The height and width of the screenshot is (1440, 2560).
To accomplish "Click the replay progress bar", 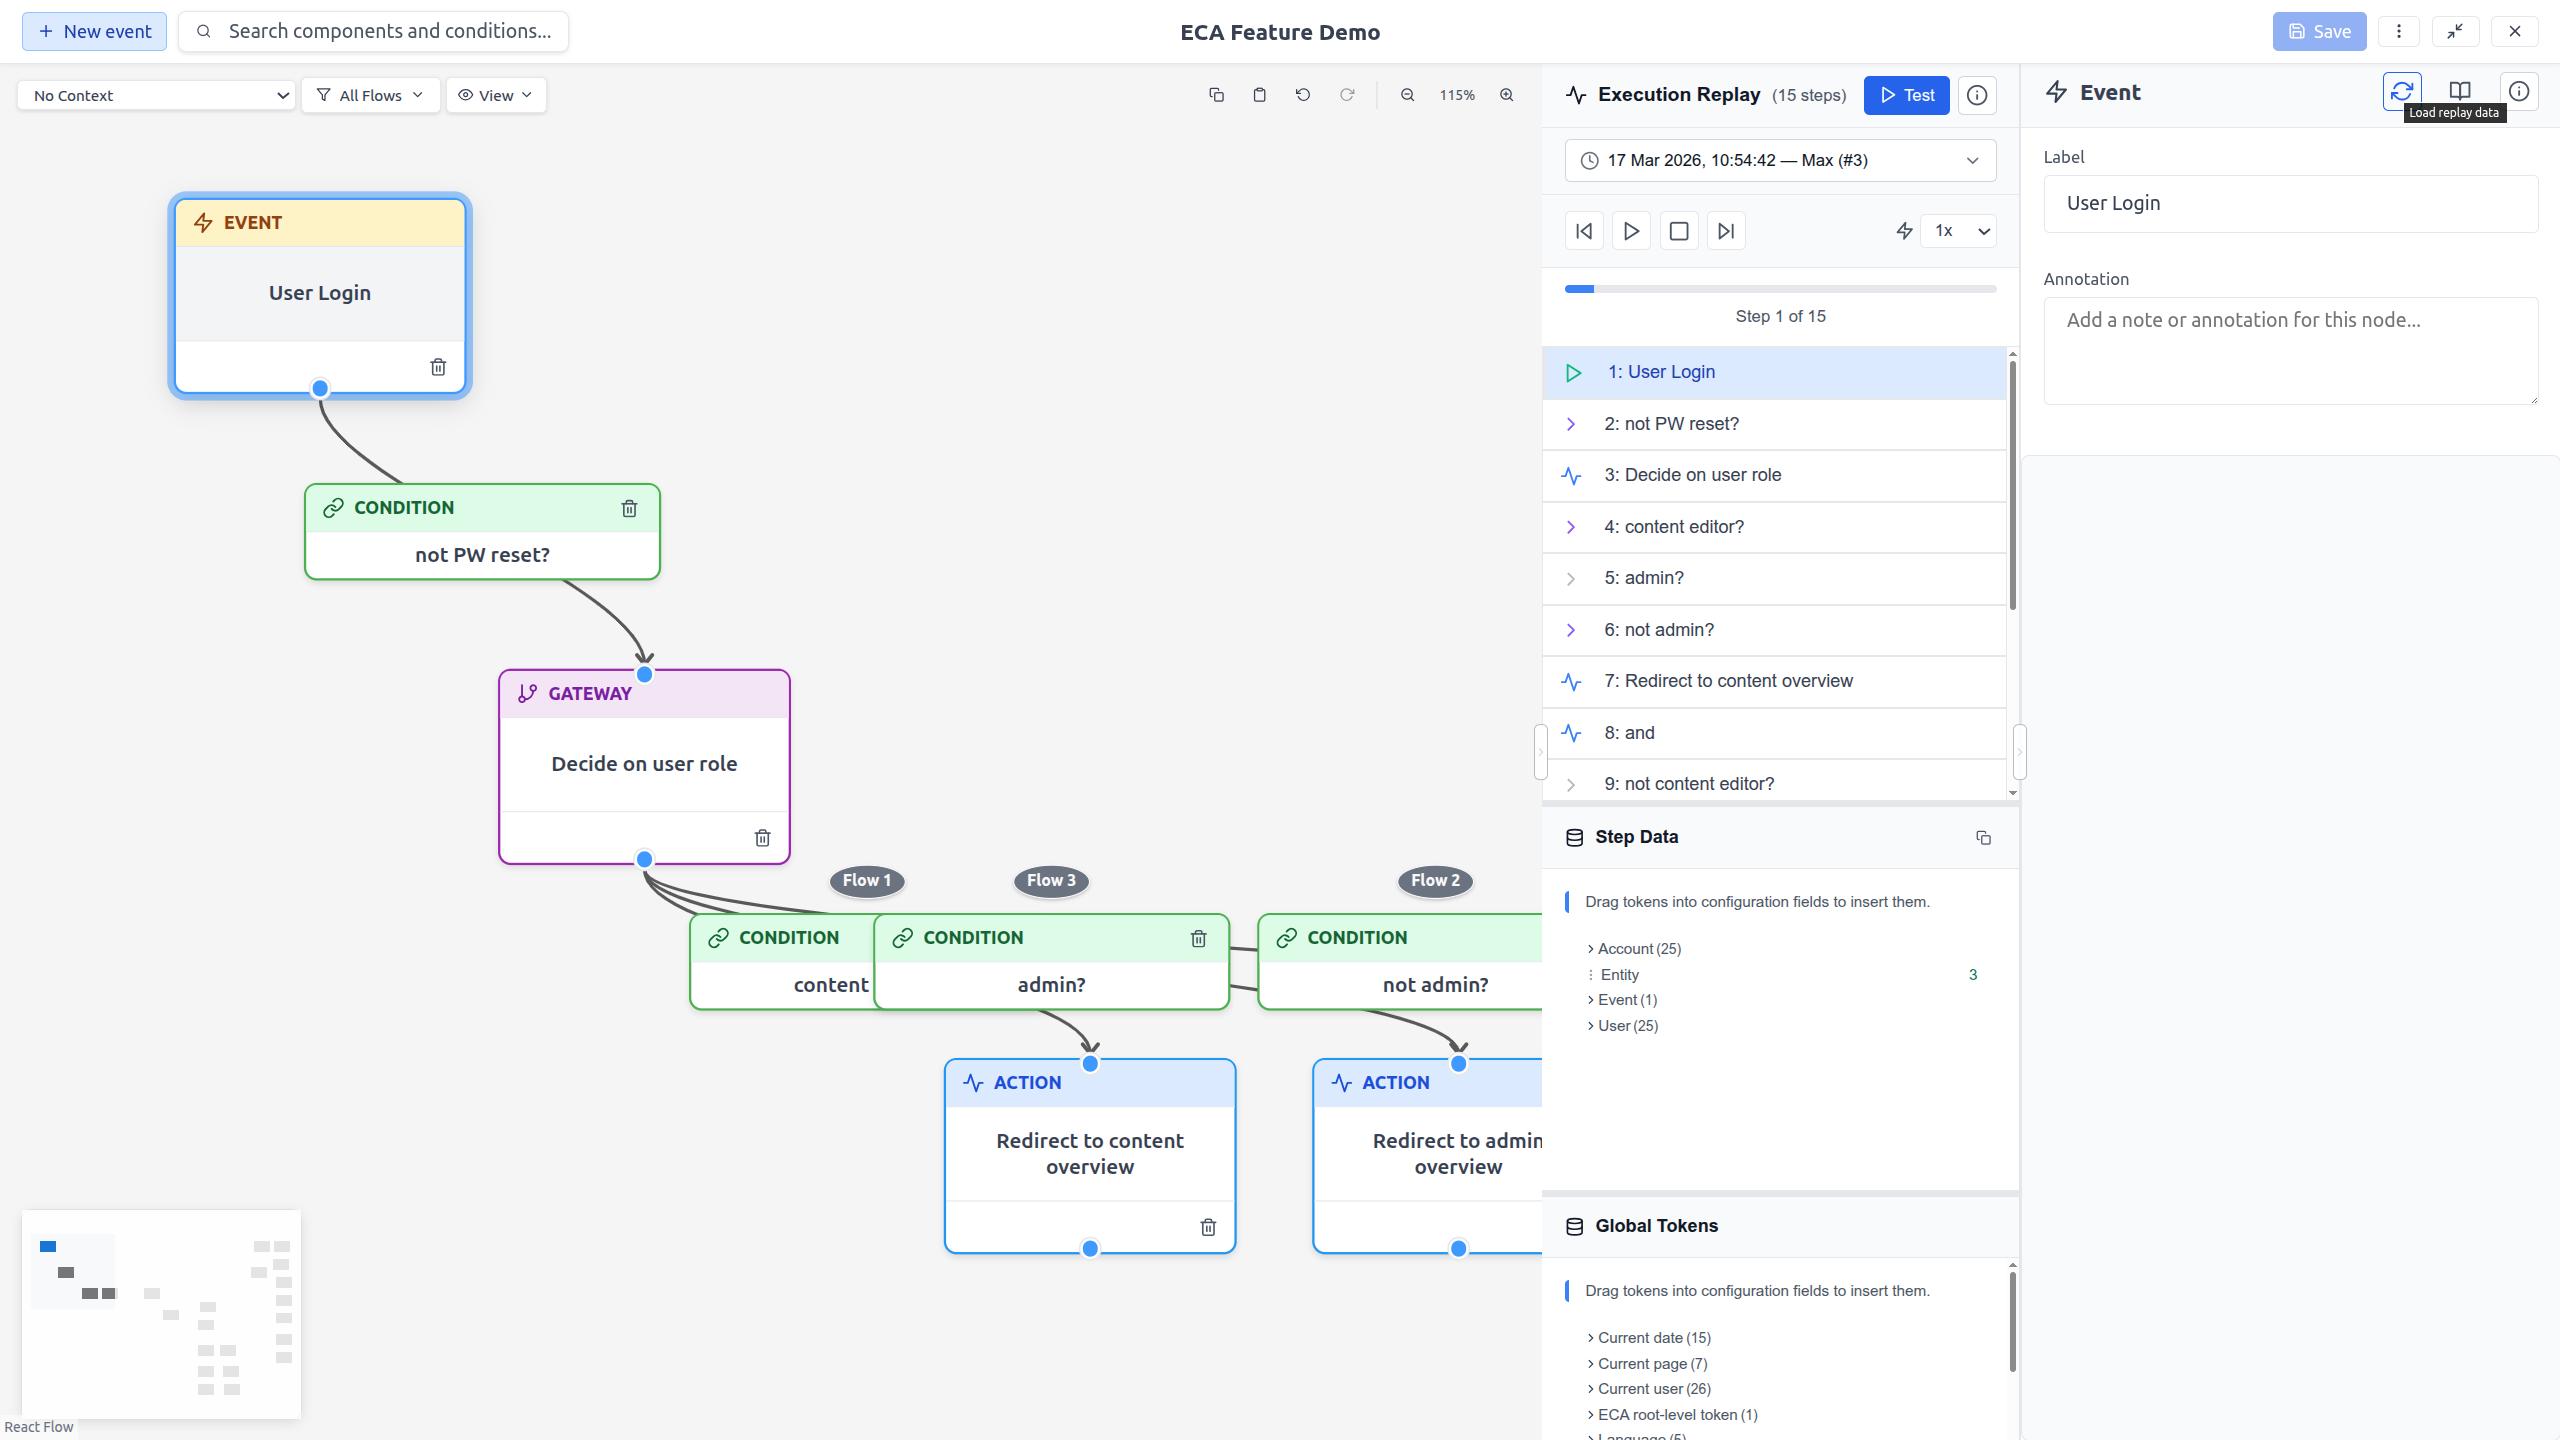I will (x=1780, y=289).
